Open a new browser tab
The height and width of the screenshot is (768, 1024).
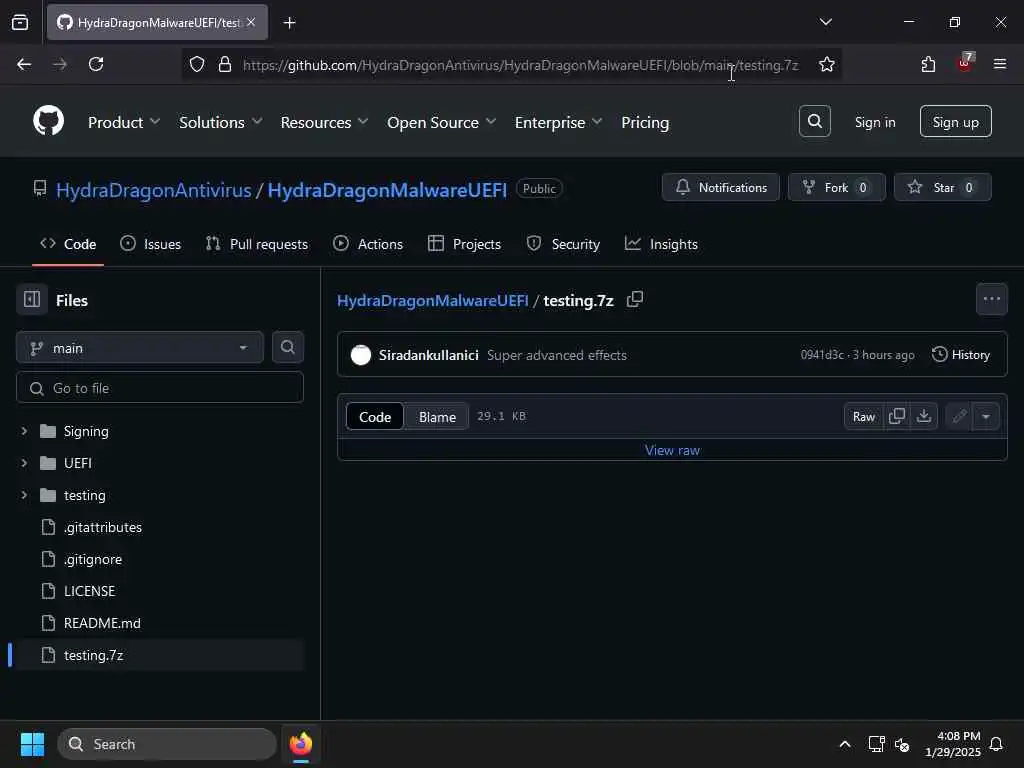(289, 23)
